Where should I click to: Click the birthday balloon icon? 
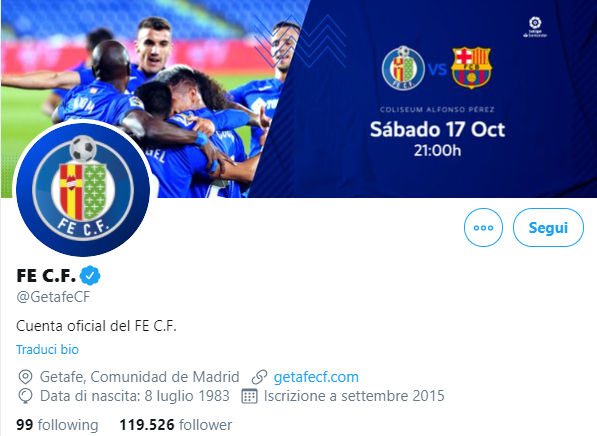tap(25, 396)
